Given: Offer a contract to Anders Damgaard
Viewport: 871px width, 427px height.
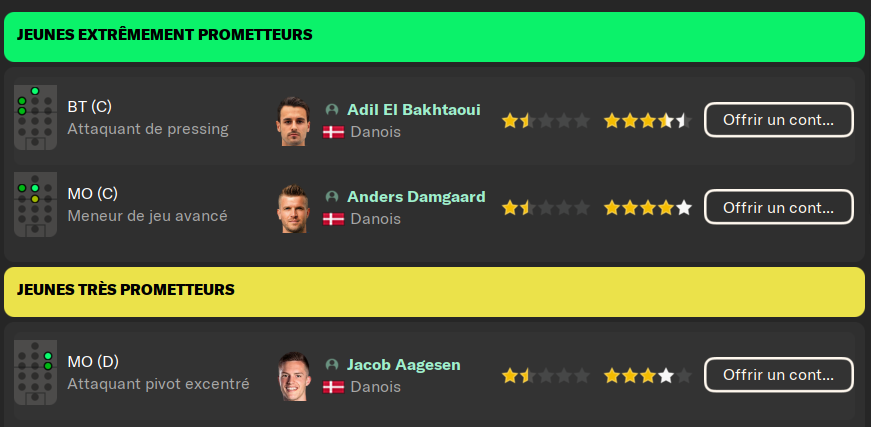Looking at the screenshot, I should coord(778,207).
